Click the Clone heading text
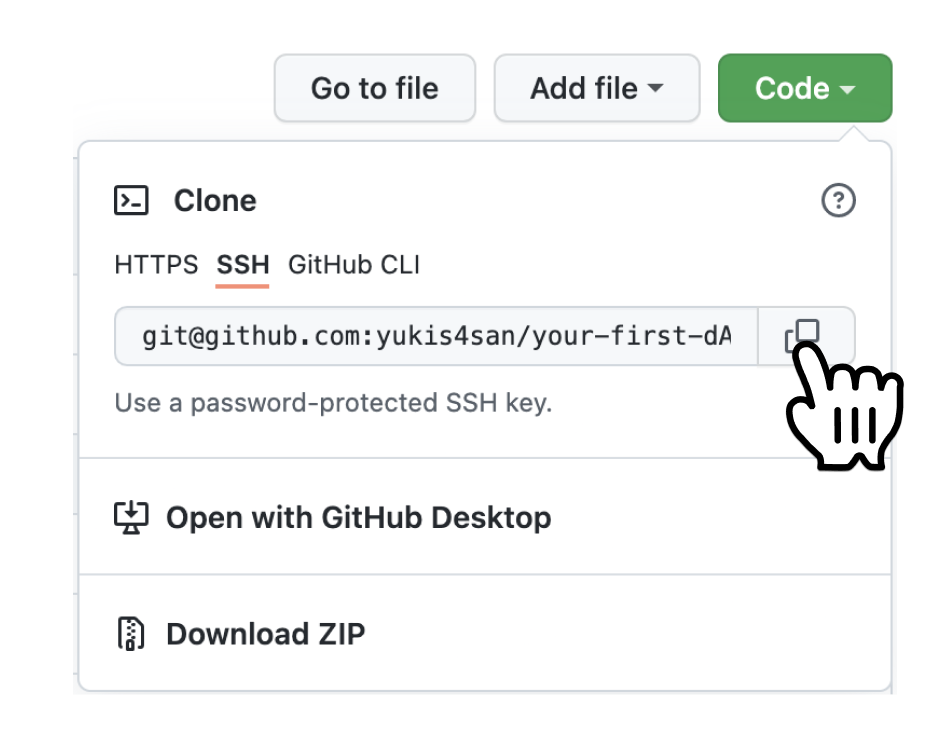The width and height of the screenshot is (947, 744). 215,200
